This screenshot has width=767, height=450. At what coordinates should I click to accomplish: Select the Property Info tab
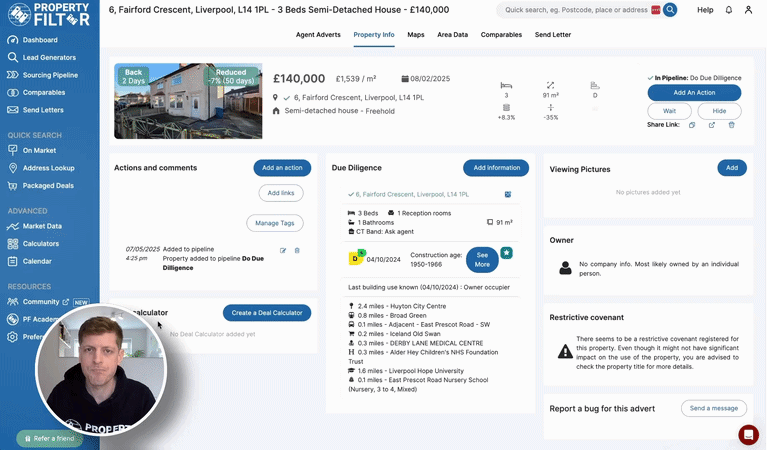[x=374, y=35]
